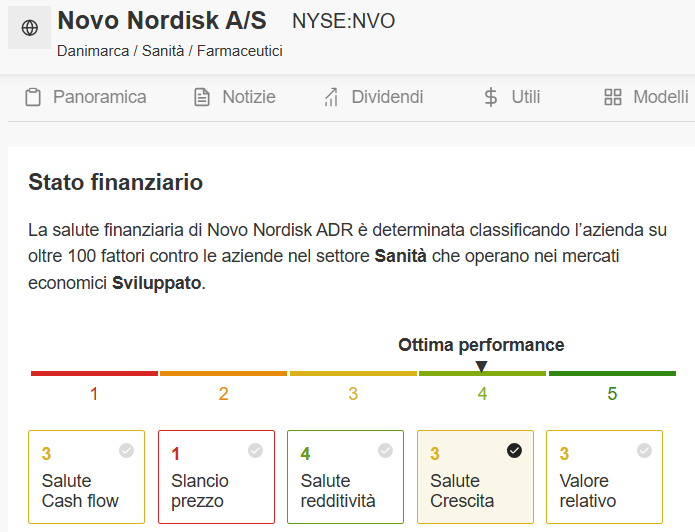695x532 pixels.
Task: Click the black marker under Ottima performance
Action: [x=481, y=367]
